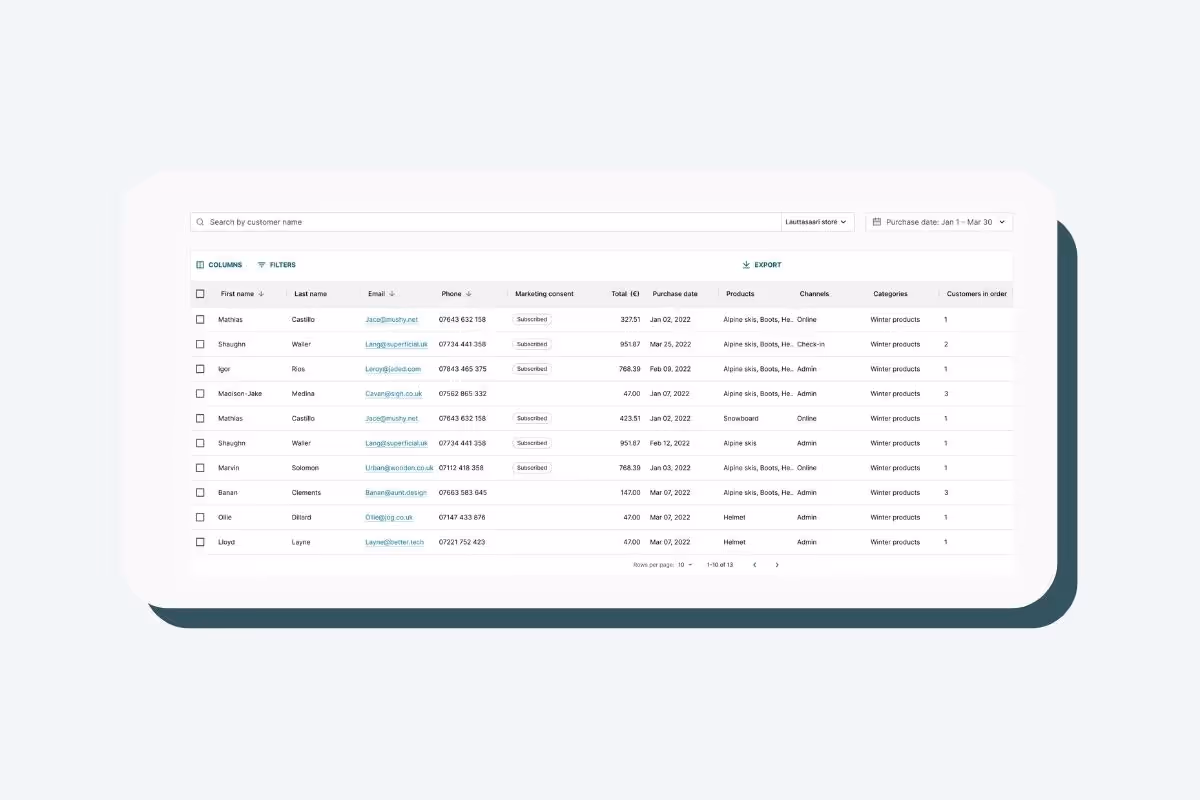This screenshot has height=800, width=1200.
Task: Click the Purchase date column header
Action: point(676,293)
